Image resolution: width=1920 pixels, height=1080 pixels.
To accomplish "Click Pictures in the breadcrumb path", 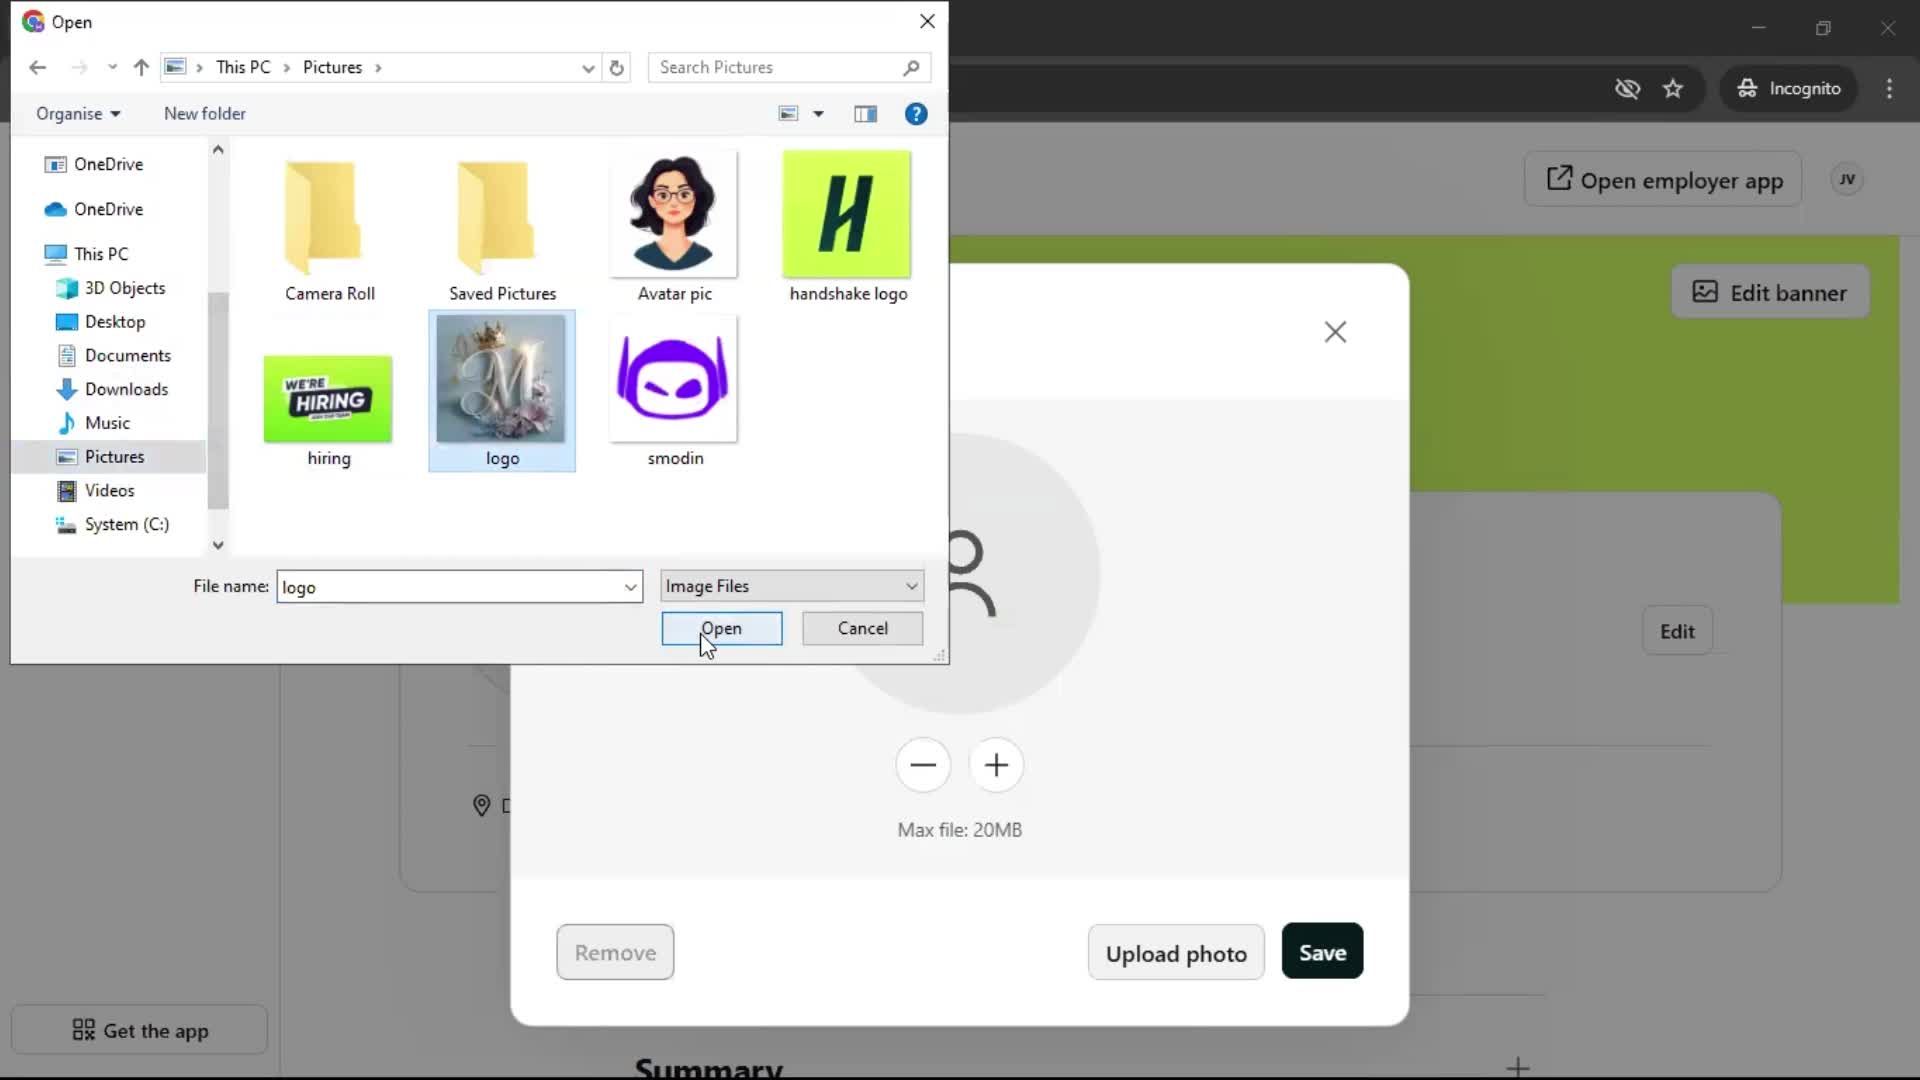I will 332,67.
